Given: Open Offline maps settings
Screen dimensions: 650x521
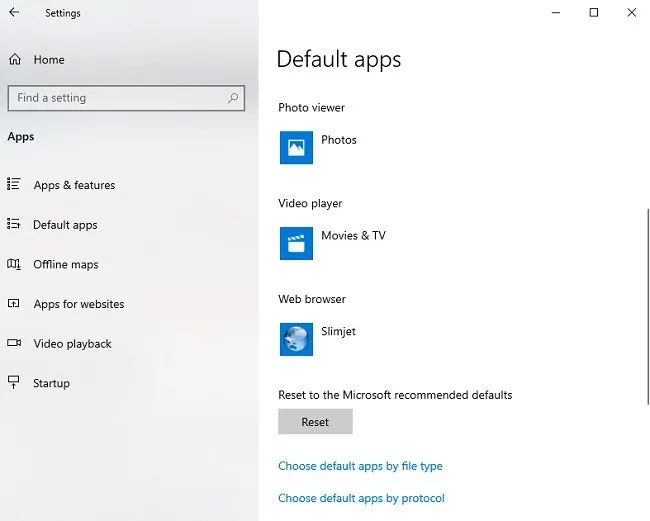Looking at the screenshot, I should pyautogui.click(x=66, y=264).
